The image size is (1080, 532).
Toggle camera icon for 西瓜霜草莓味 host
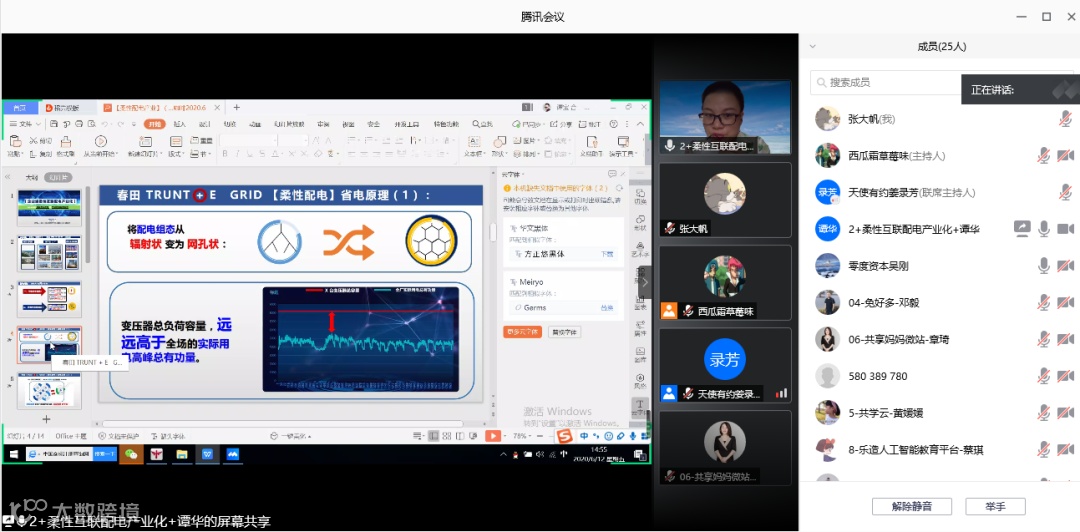pyautogui.click(x=1066, y=156)
